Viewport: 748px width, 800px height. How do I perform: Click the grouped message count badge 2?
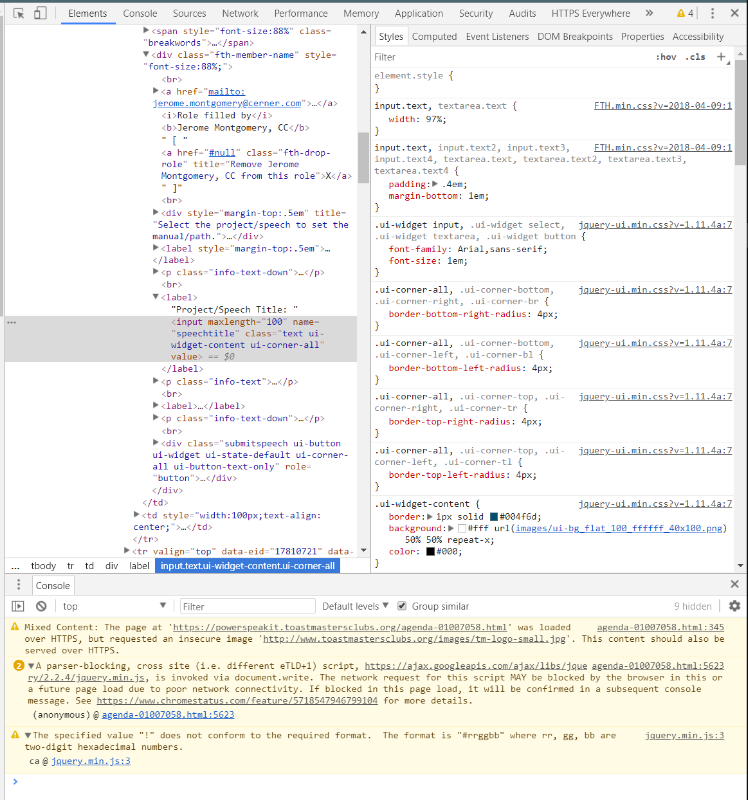(18, 666)
